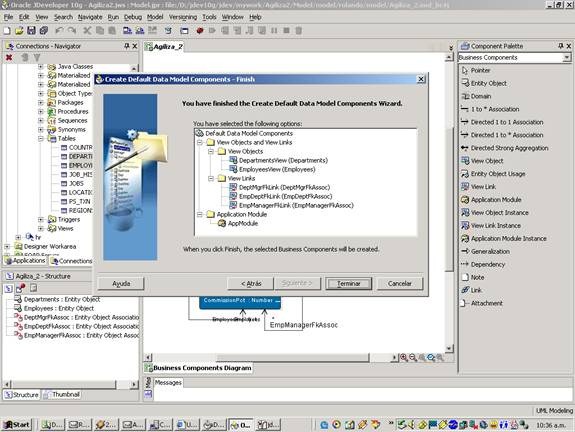Click the Agiliza_2 editor tab
The image size is (575, 432).
164,47
